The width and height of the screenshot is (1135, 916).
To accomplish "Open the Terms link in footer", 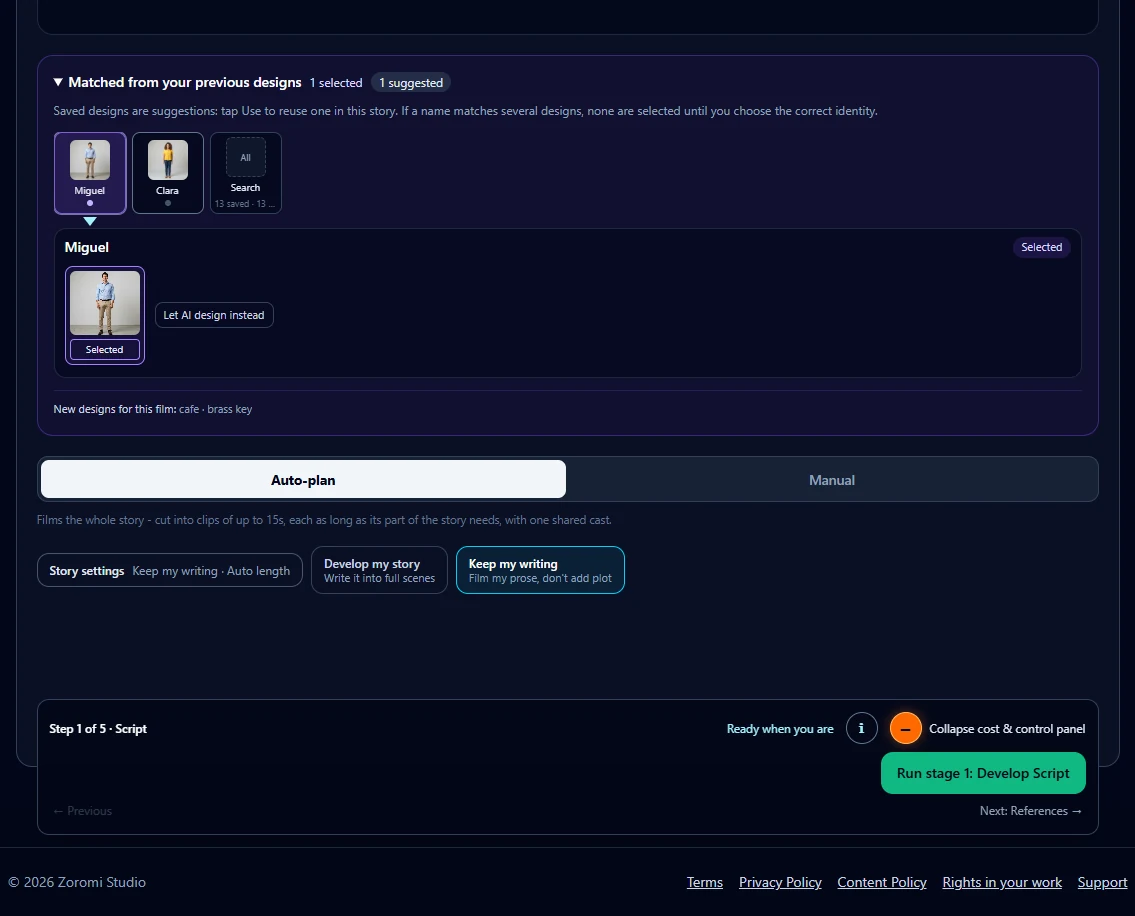I will pos(705,882).
